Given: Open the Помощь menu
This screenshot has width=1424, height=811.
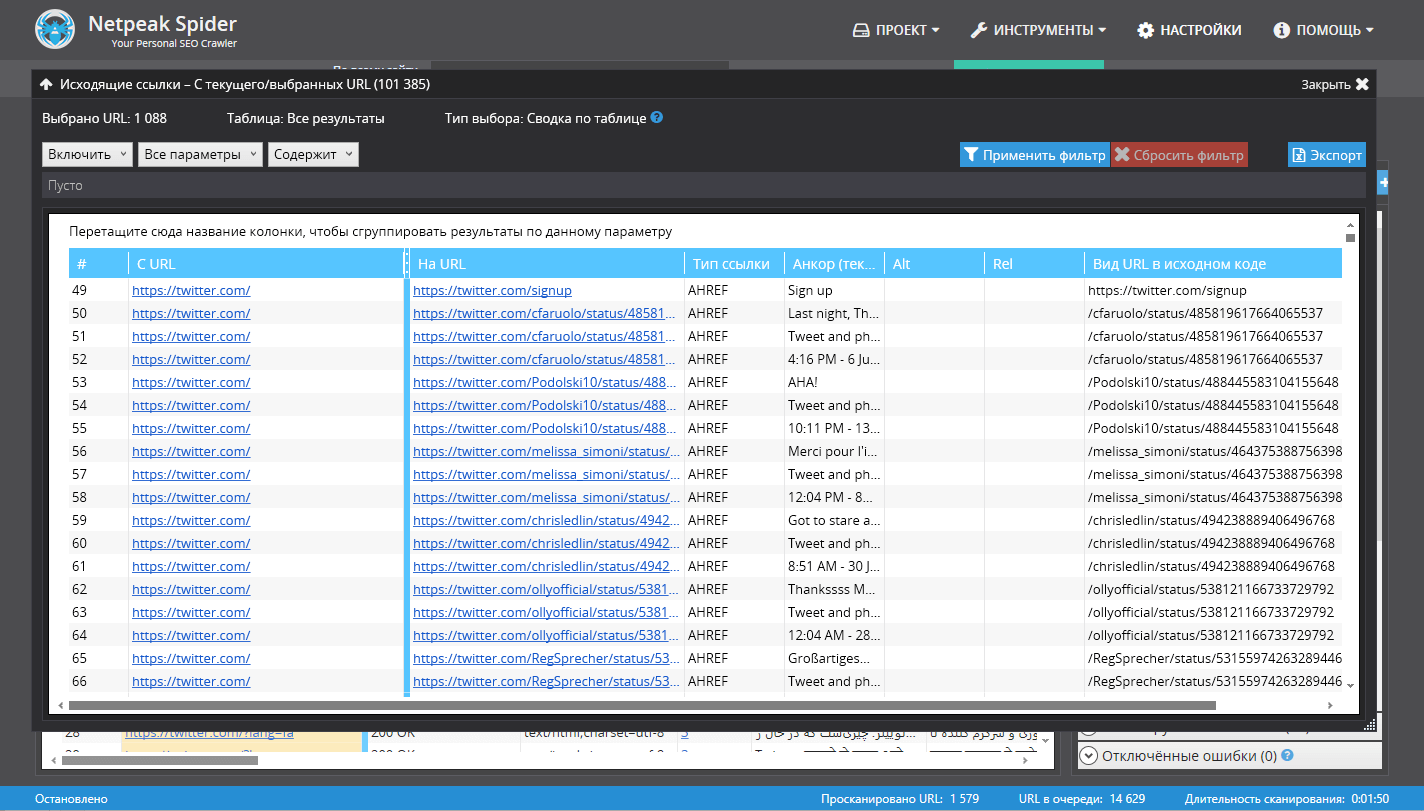Looking at the screenshot, I should point(1323,30).
